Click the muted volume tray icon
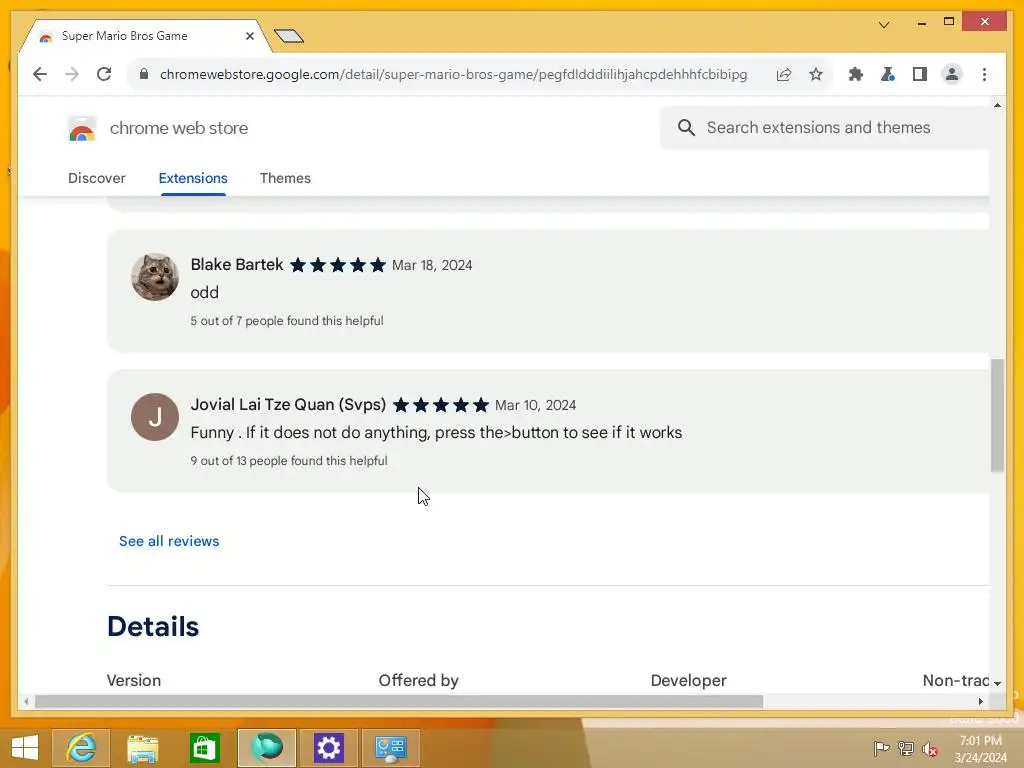This screenshot has height=768, width=1024. 929,748
